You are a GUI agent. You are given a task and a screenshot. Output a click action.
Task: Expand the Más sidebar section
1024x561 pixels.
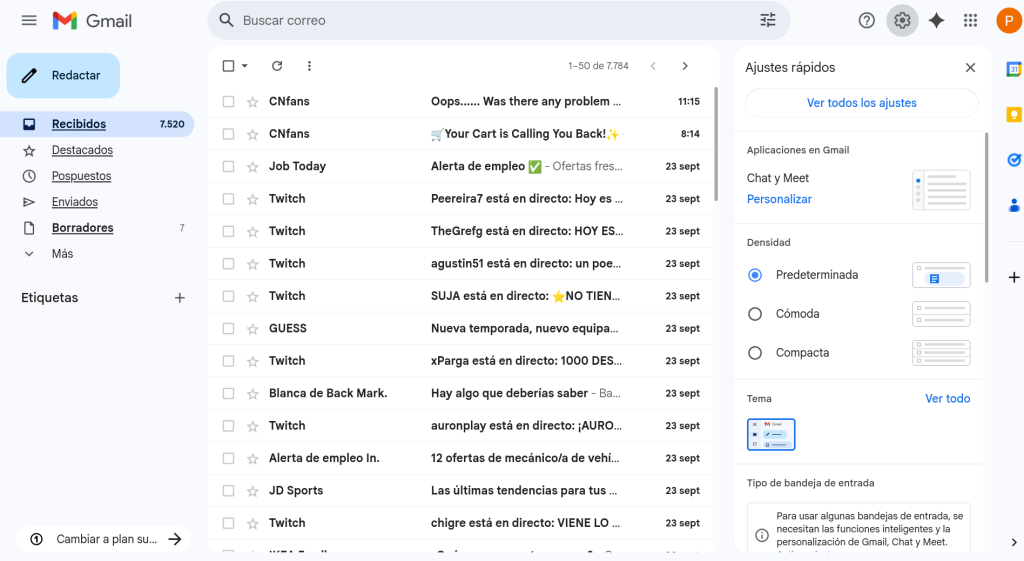click(x=62, y=254)
